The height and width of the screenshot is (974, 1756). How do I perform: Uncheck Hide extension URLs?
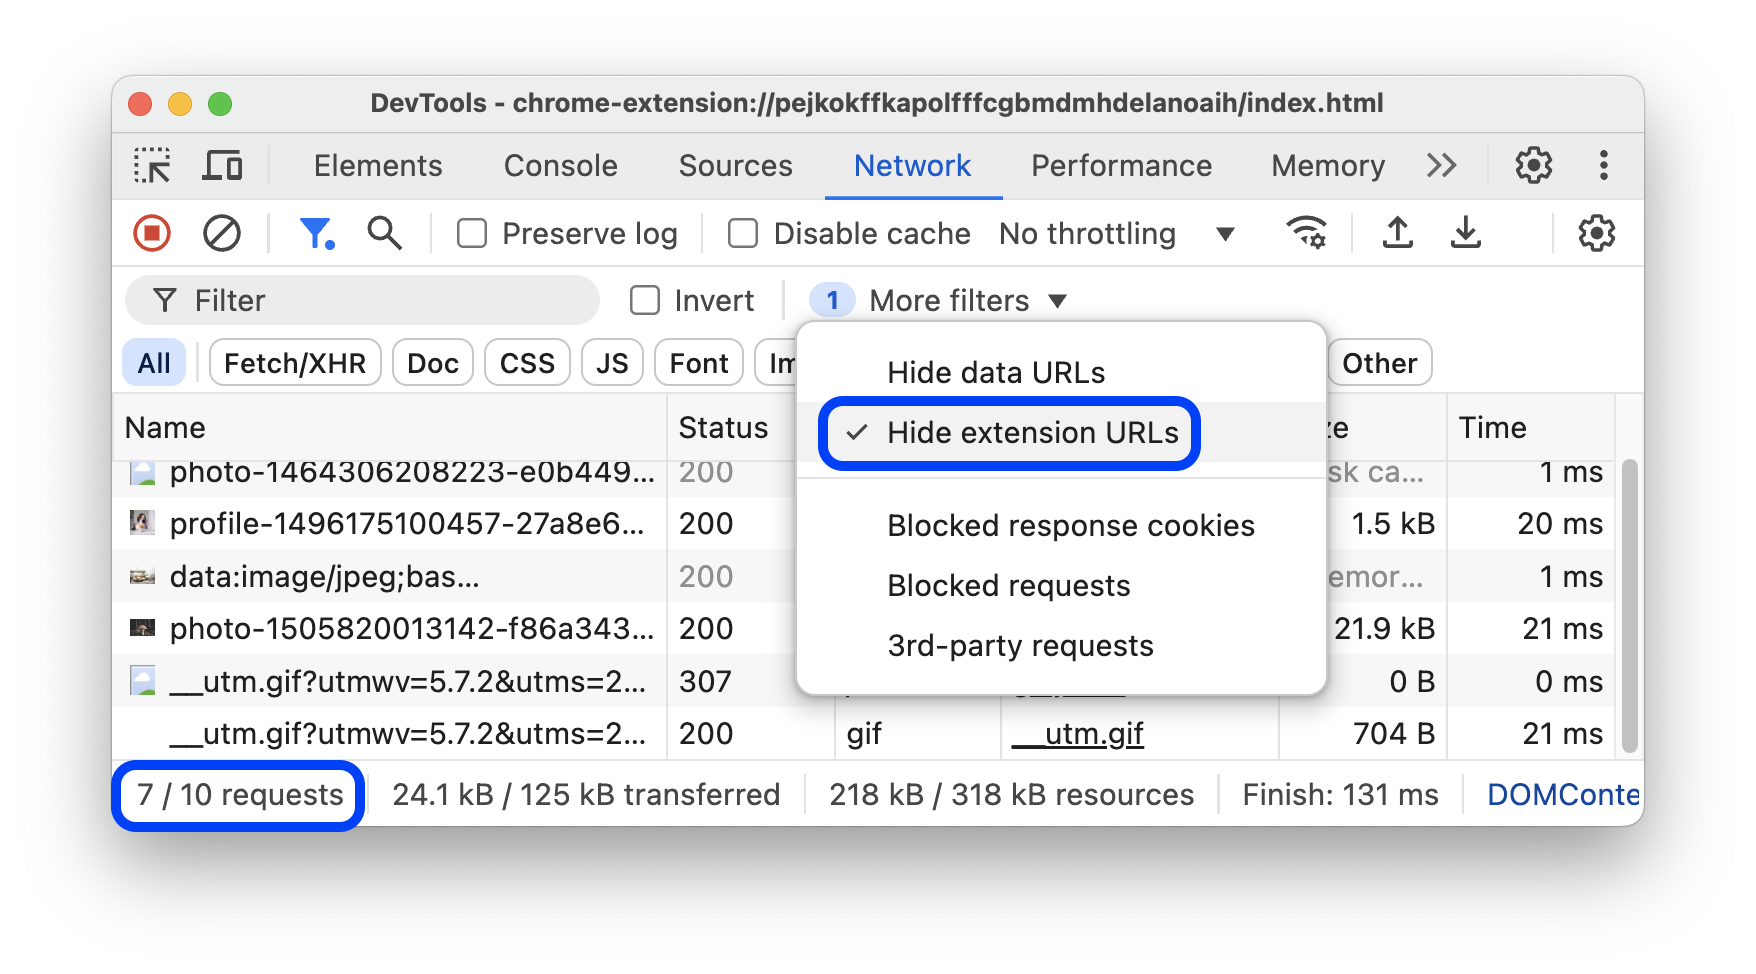[x=1008, y=433]
